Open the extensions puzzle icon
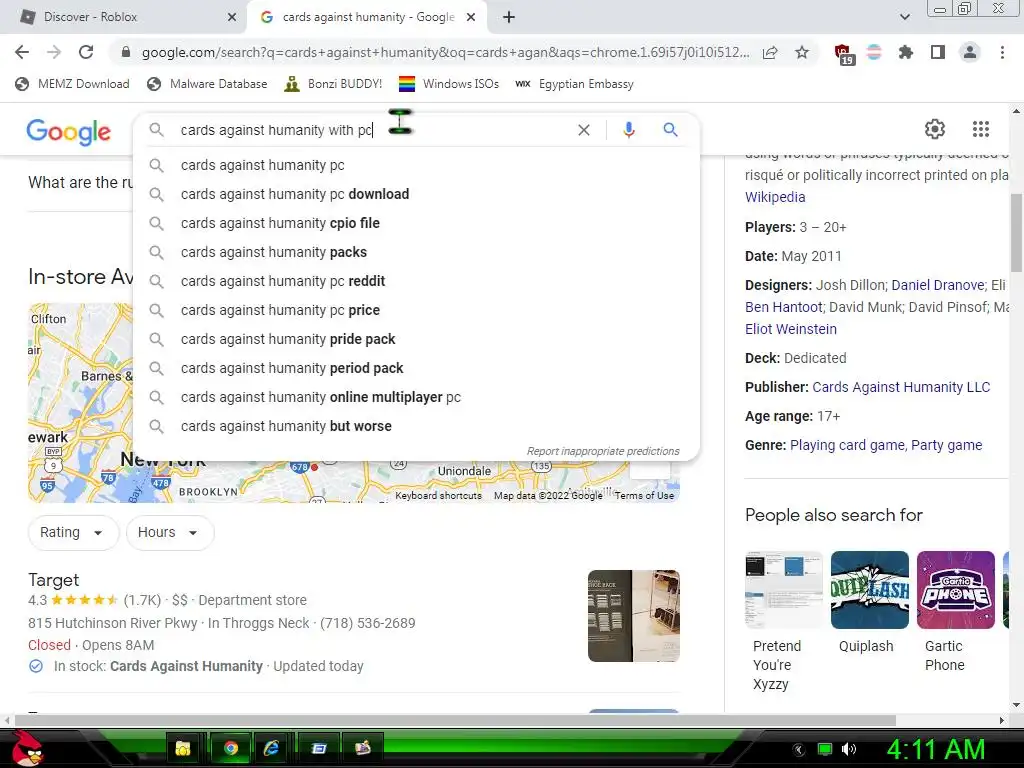 906,52
